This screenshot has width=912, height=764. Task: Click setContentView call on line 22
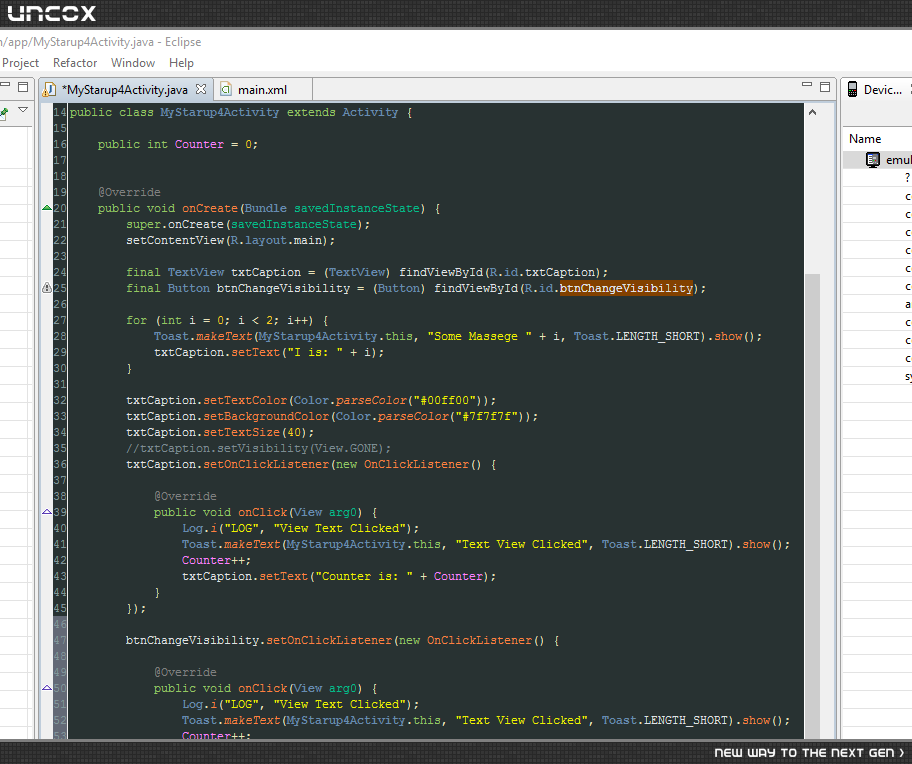175,240
